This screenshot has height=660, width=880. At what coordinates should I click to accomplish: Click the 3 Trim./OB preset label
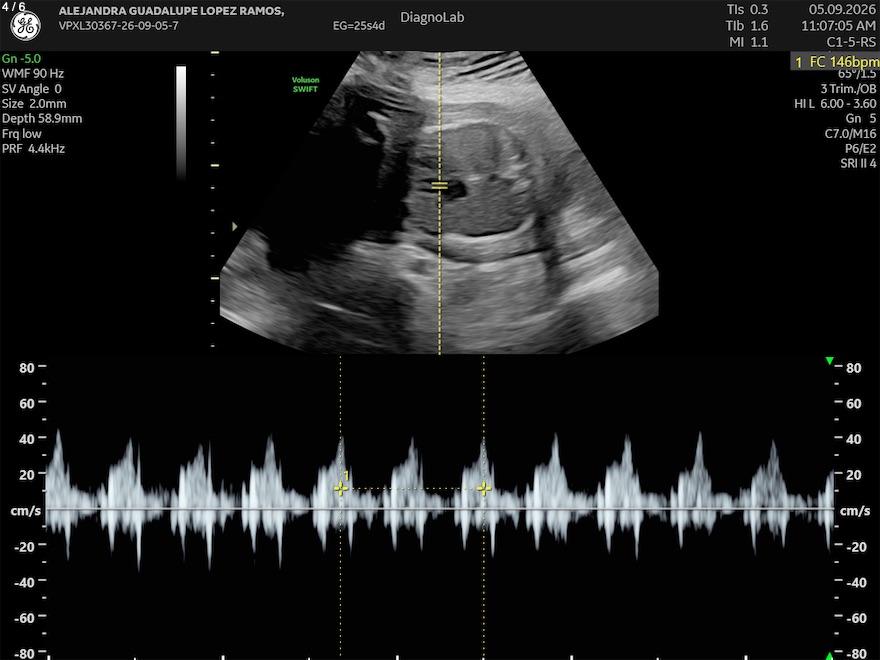[x=848, y=89]
